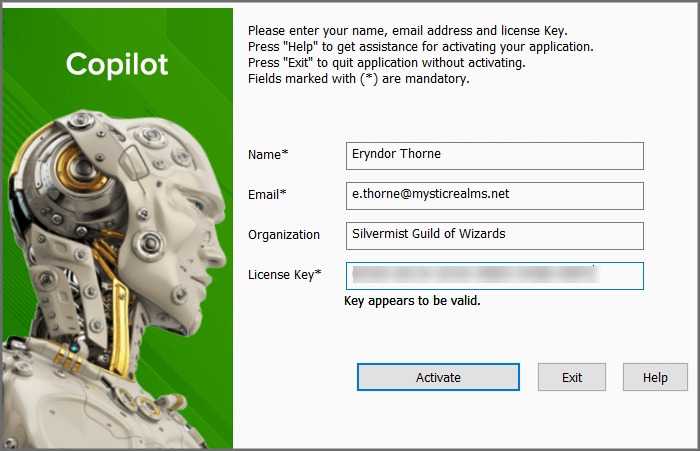Click the Name* label

tap(268, 155)
